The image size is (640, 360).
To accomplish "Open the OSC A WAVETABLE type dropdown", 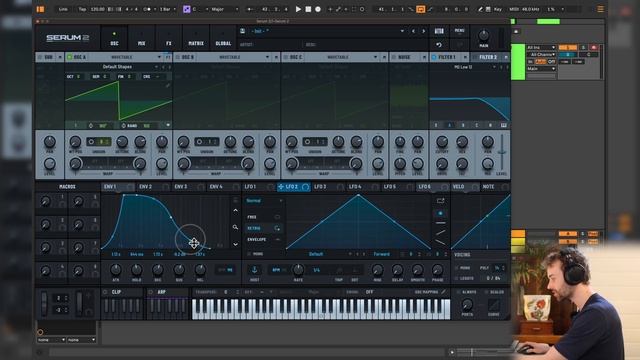I will coord(124,57).
